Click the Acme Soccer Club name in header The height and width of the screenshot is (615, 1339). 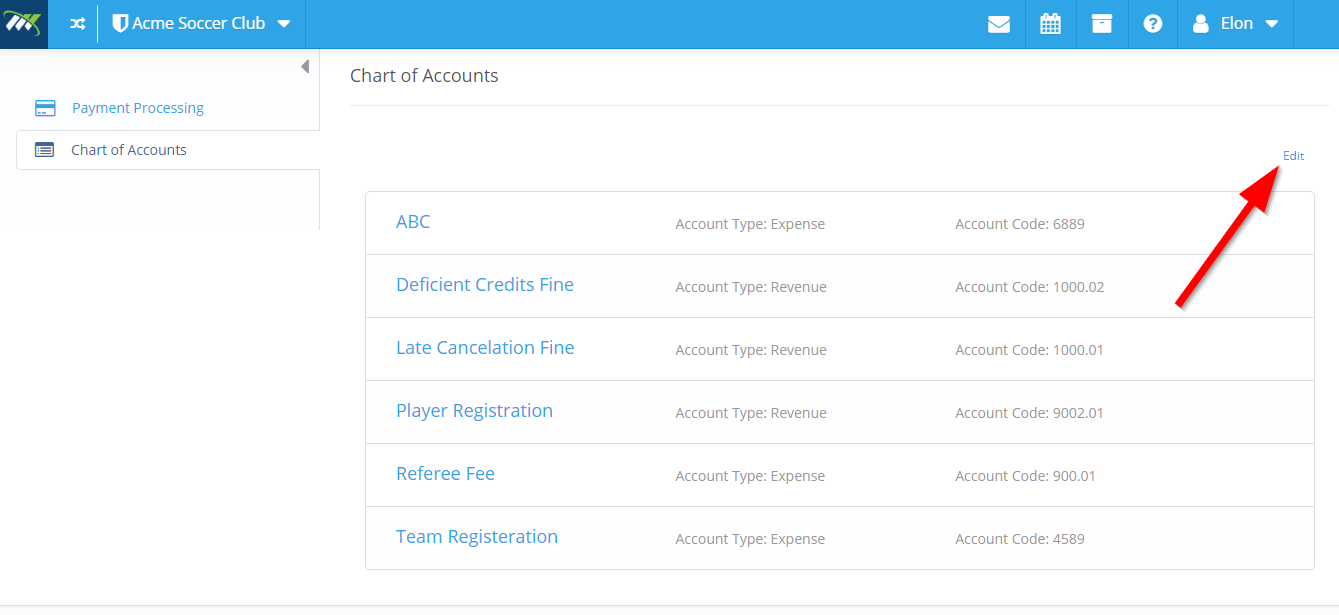coord(199,23)
